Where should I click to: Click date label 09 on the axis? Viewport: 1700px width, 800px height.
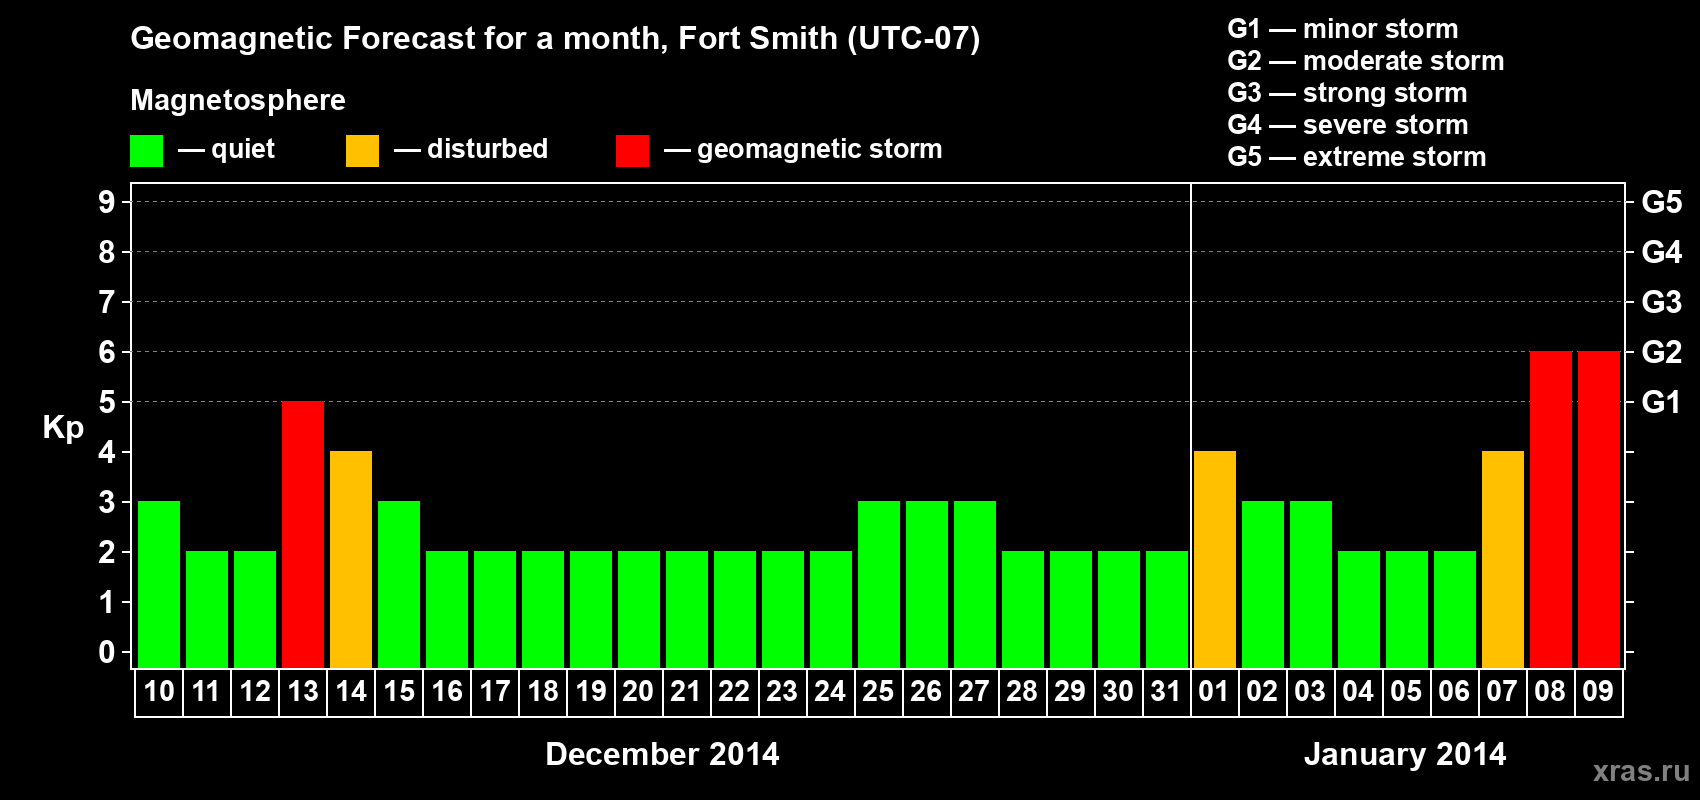point(1598,692)
